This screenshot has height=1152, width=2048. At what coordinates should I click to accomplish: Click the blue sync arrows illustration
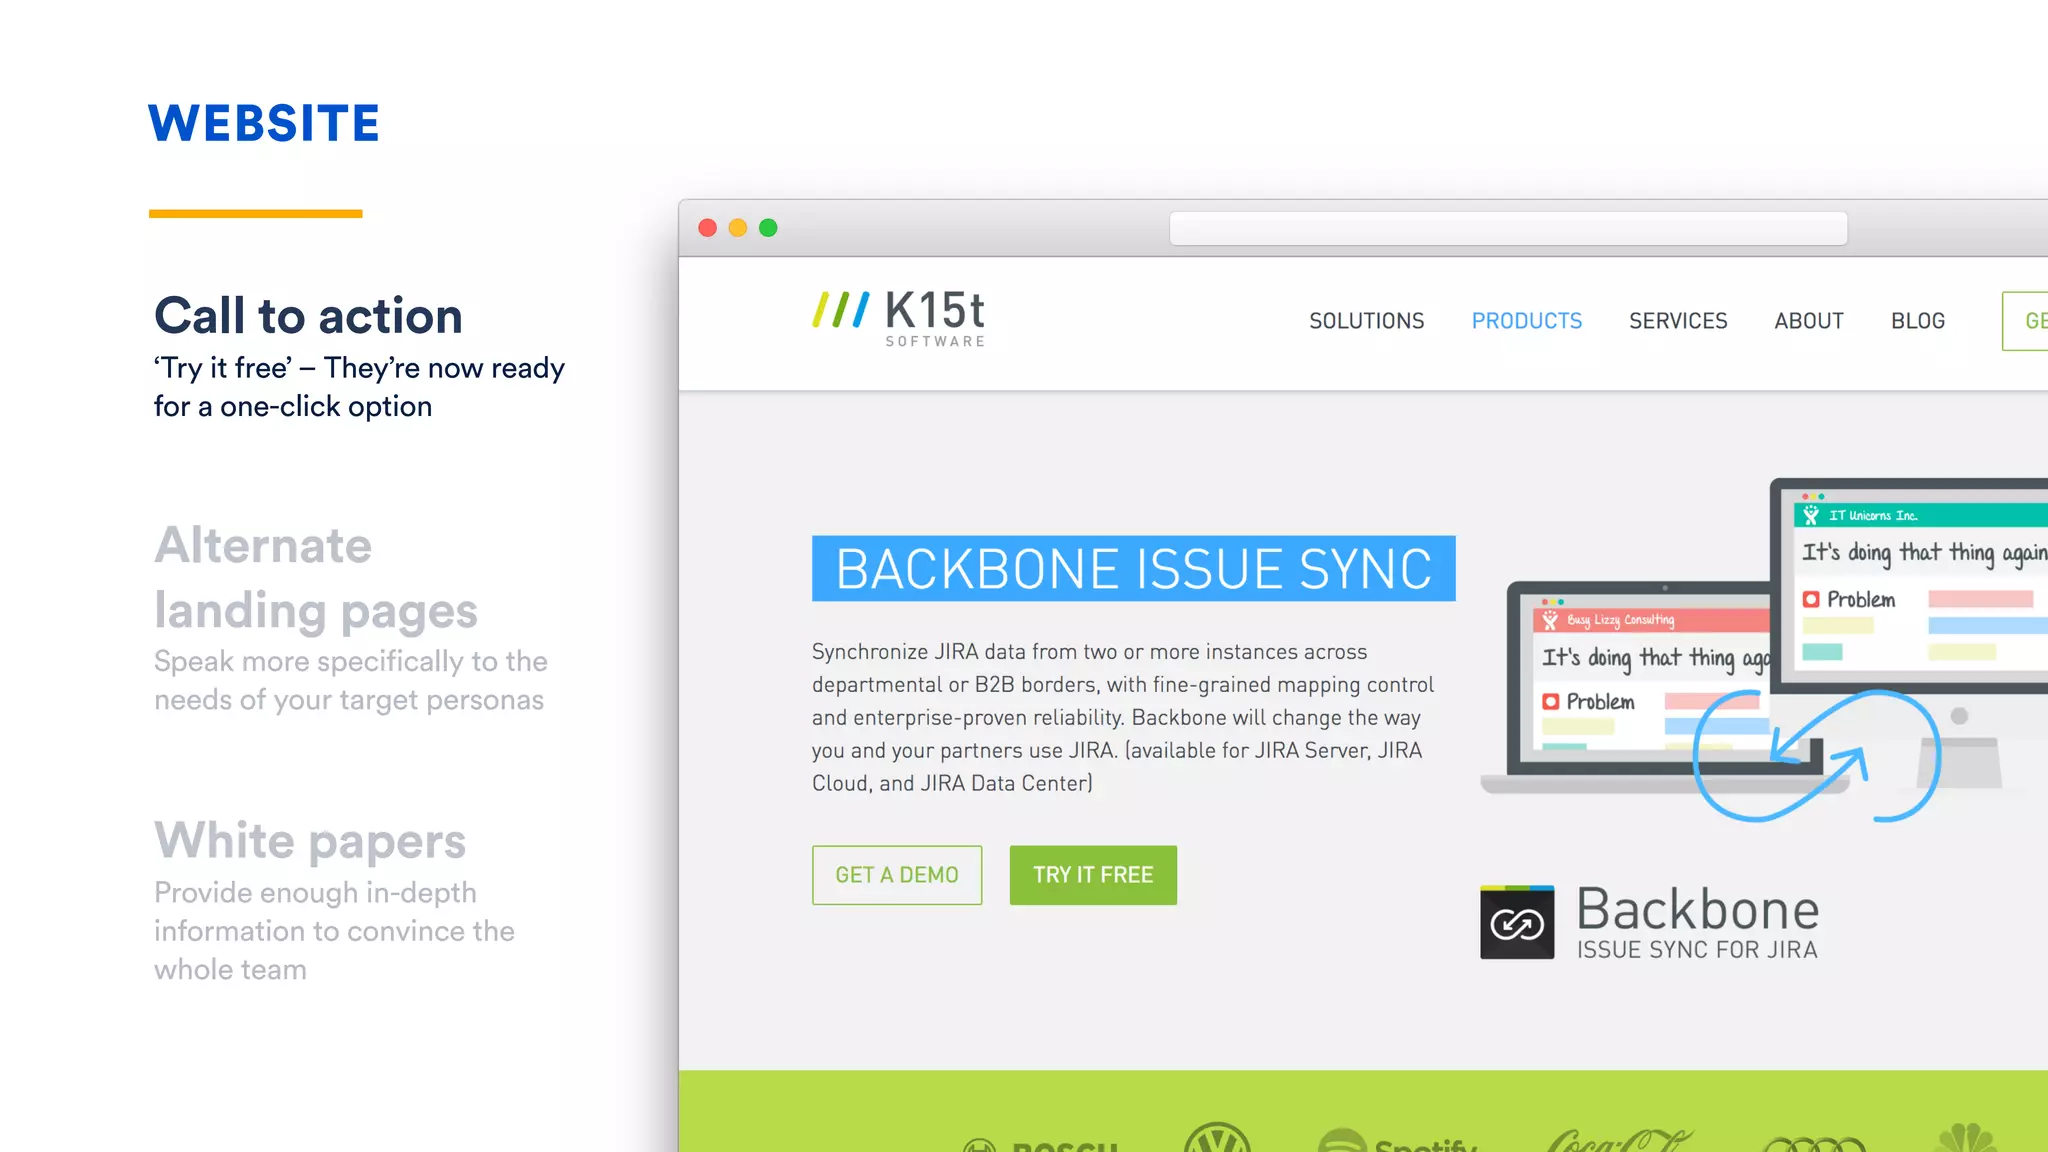tap(1816, 756)
